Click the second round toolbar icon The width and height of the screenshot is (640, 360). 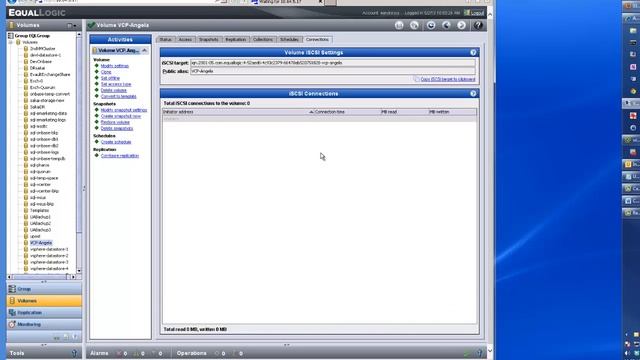[x=414, y=25]
